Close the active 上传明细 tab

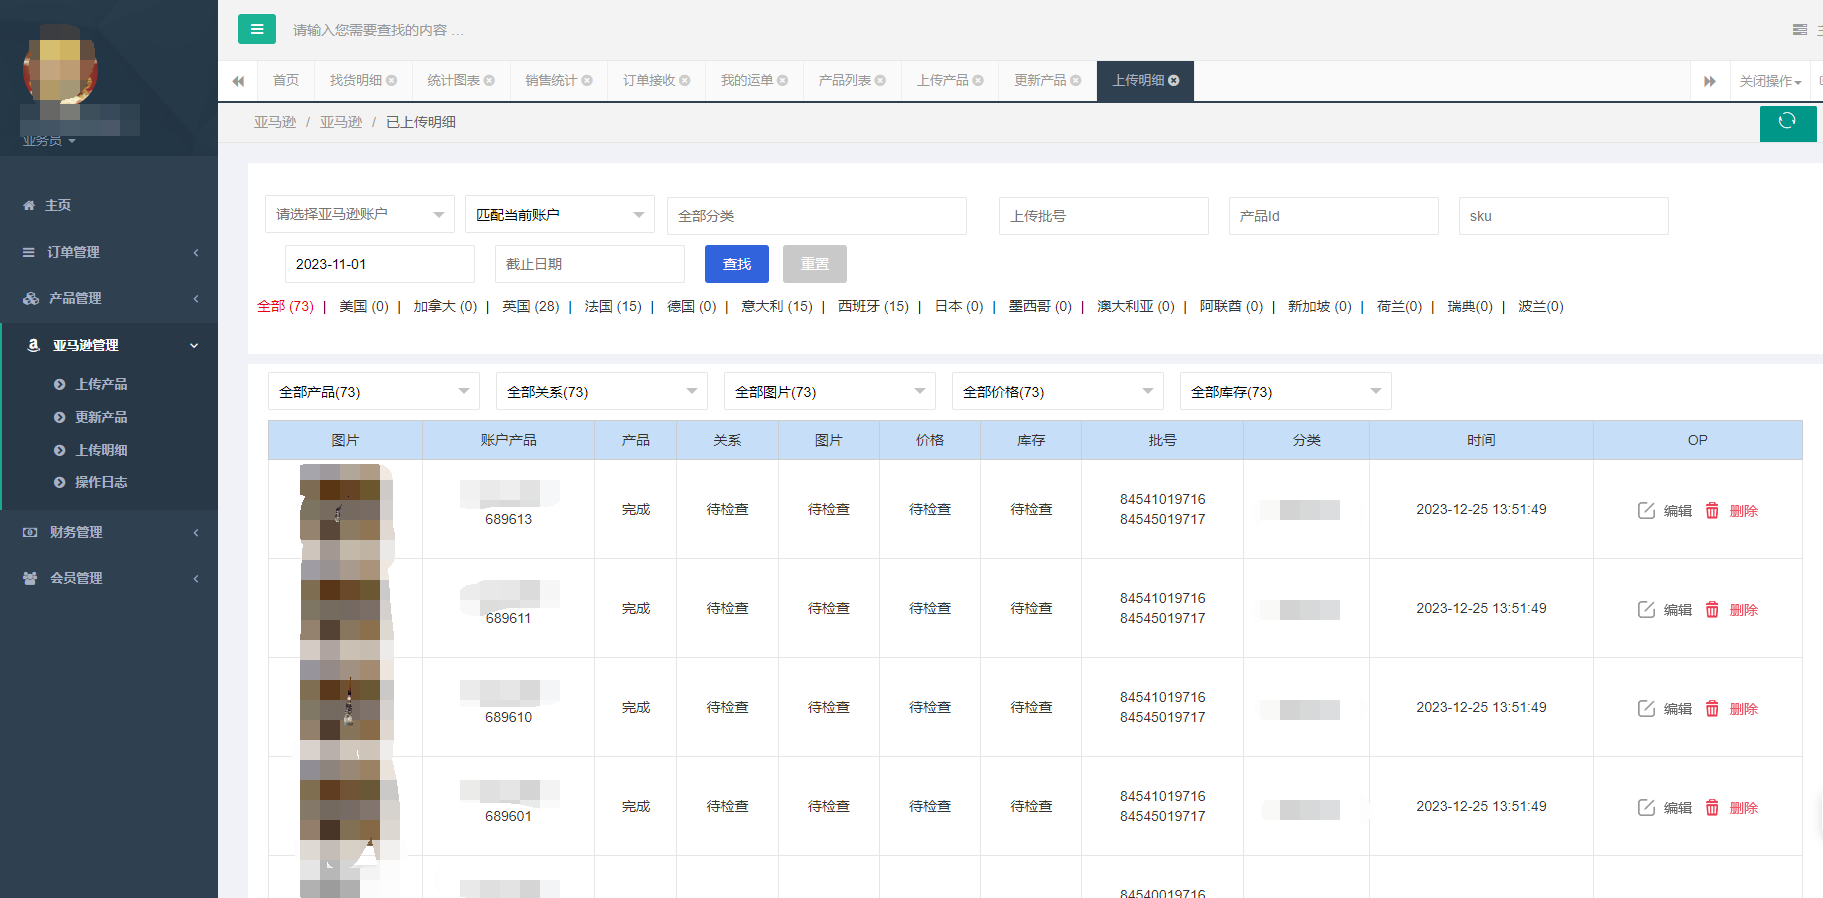[1174, 81]
